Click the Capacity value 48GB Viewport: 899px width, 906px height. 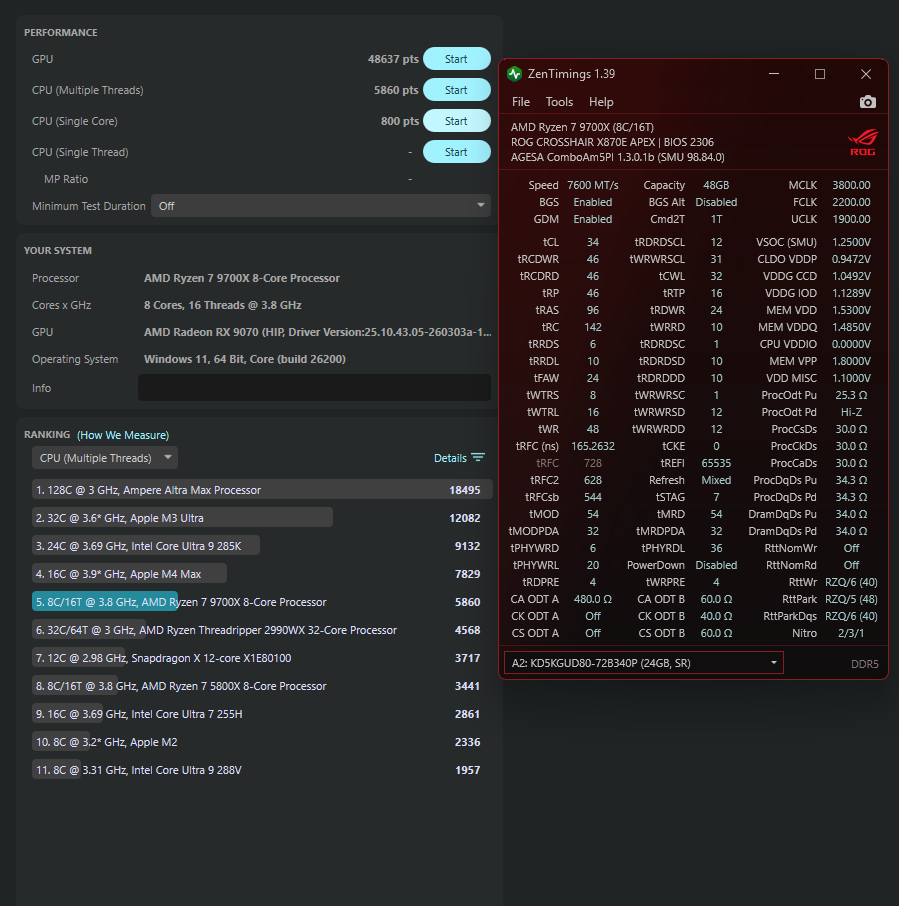[716, 185]
